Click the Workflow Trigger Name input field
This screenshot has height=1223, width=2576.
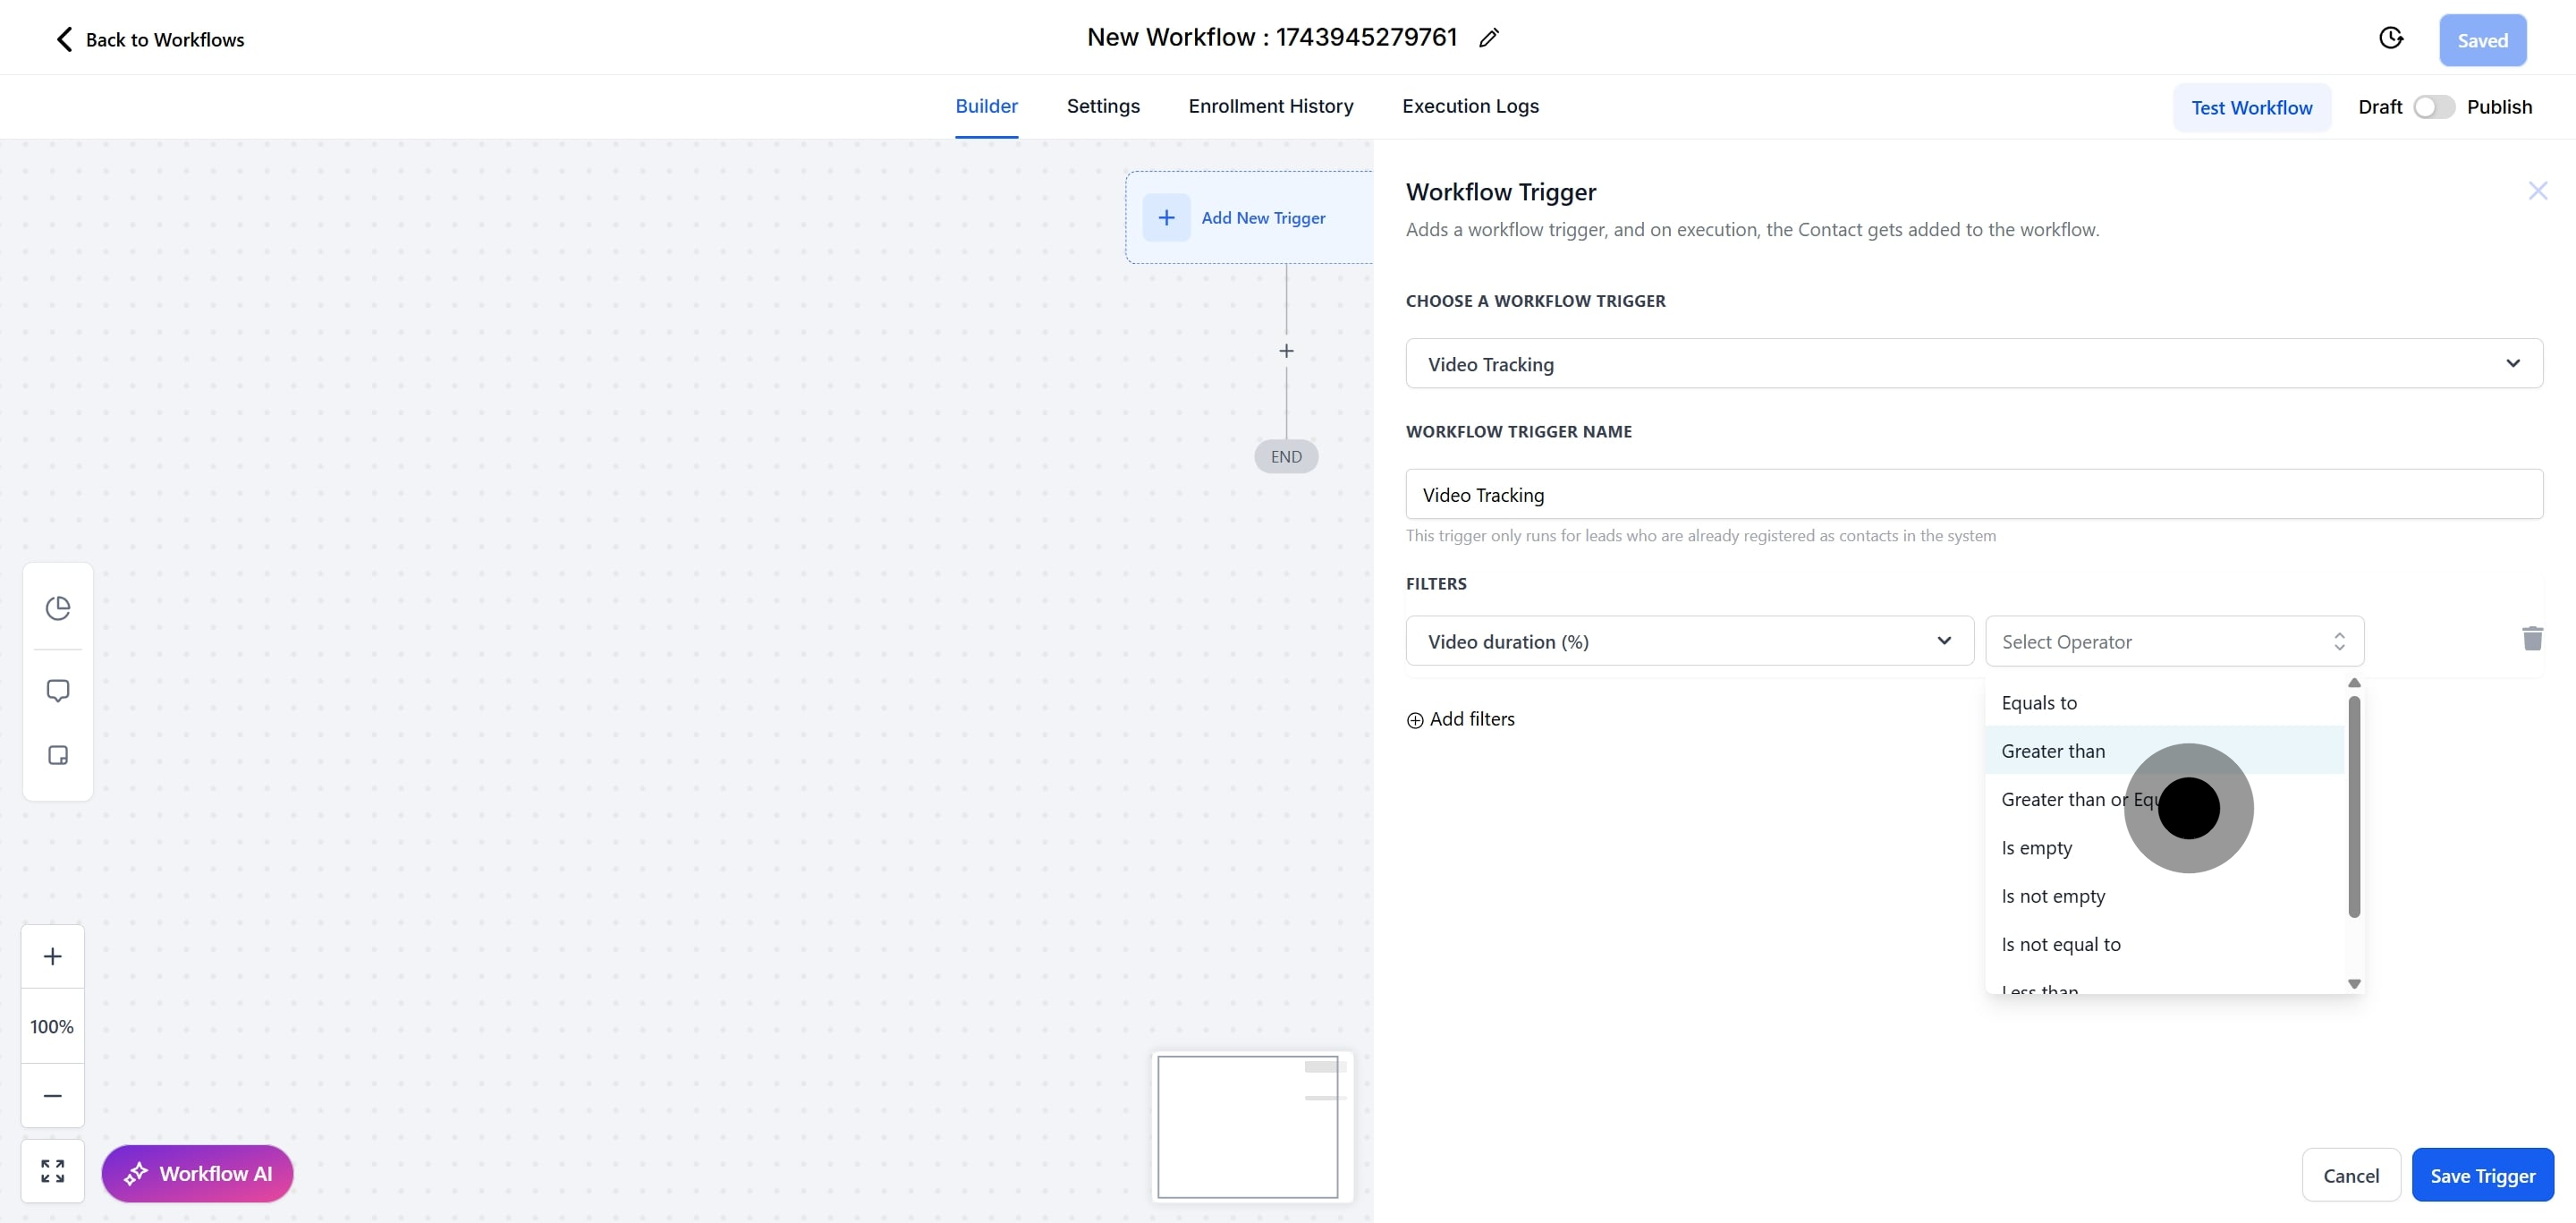pos(1974,494)
